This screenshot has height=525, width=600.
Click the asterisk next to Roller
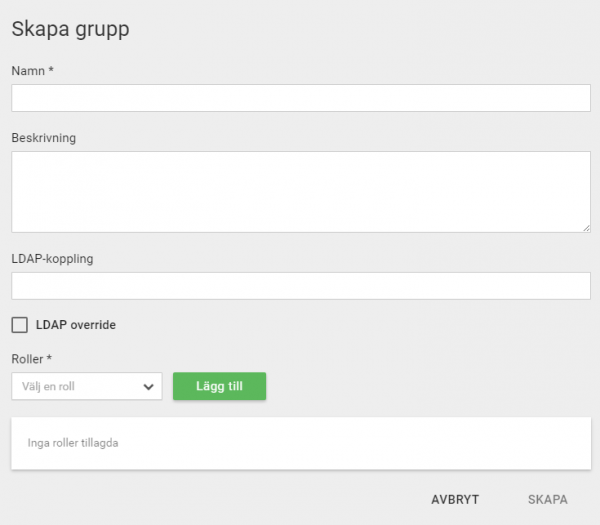49,357
